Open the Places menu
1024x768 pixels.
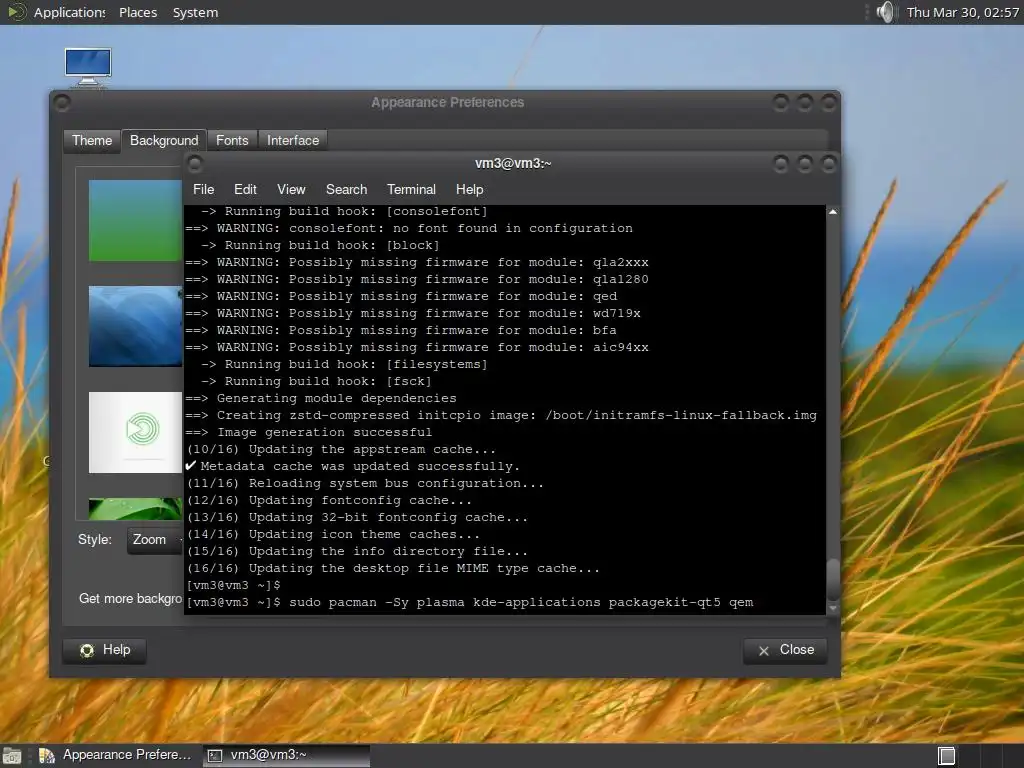(138, 12)
